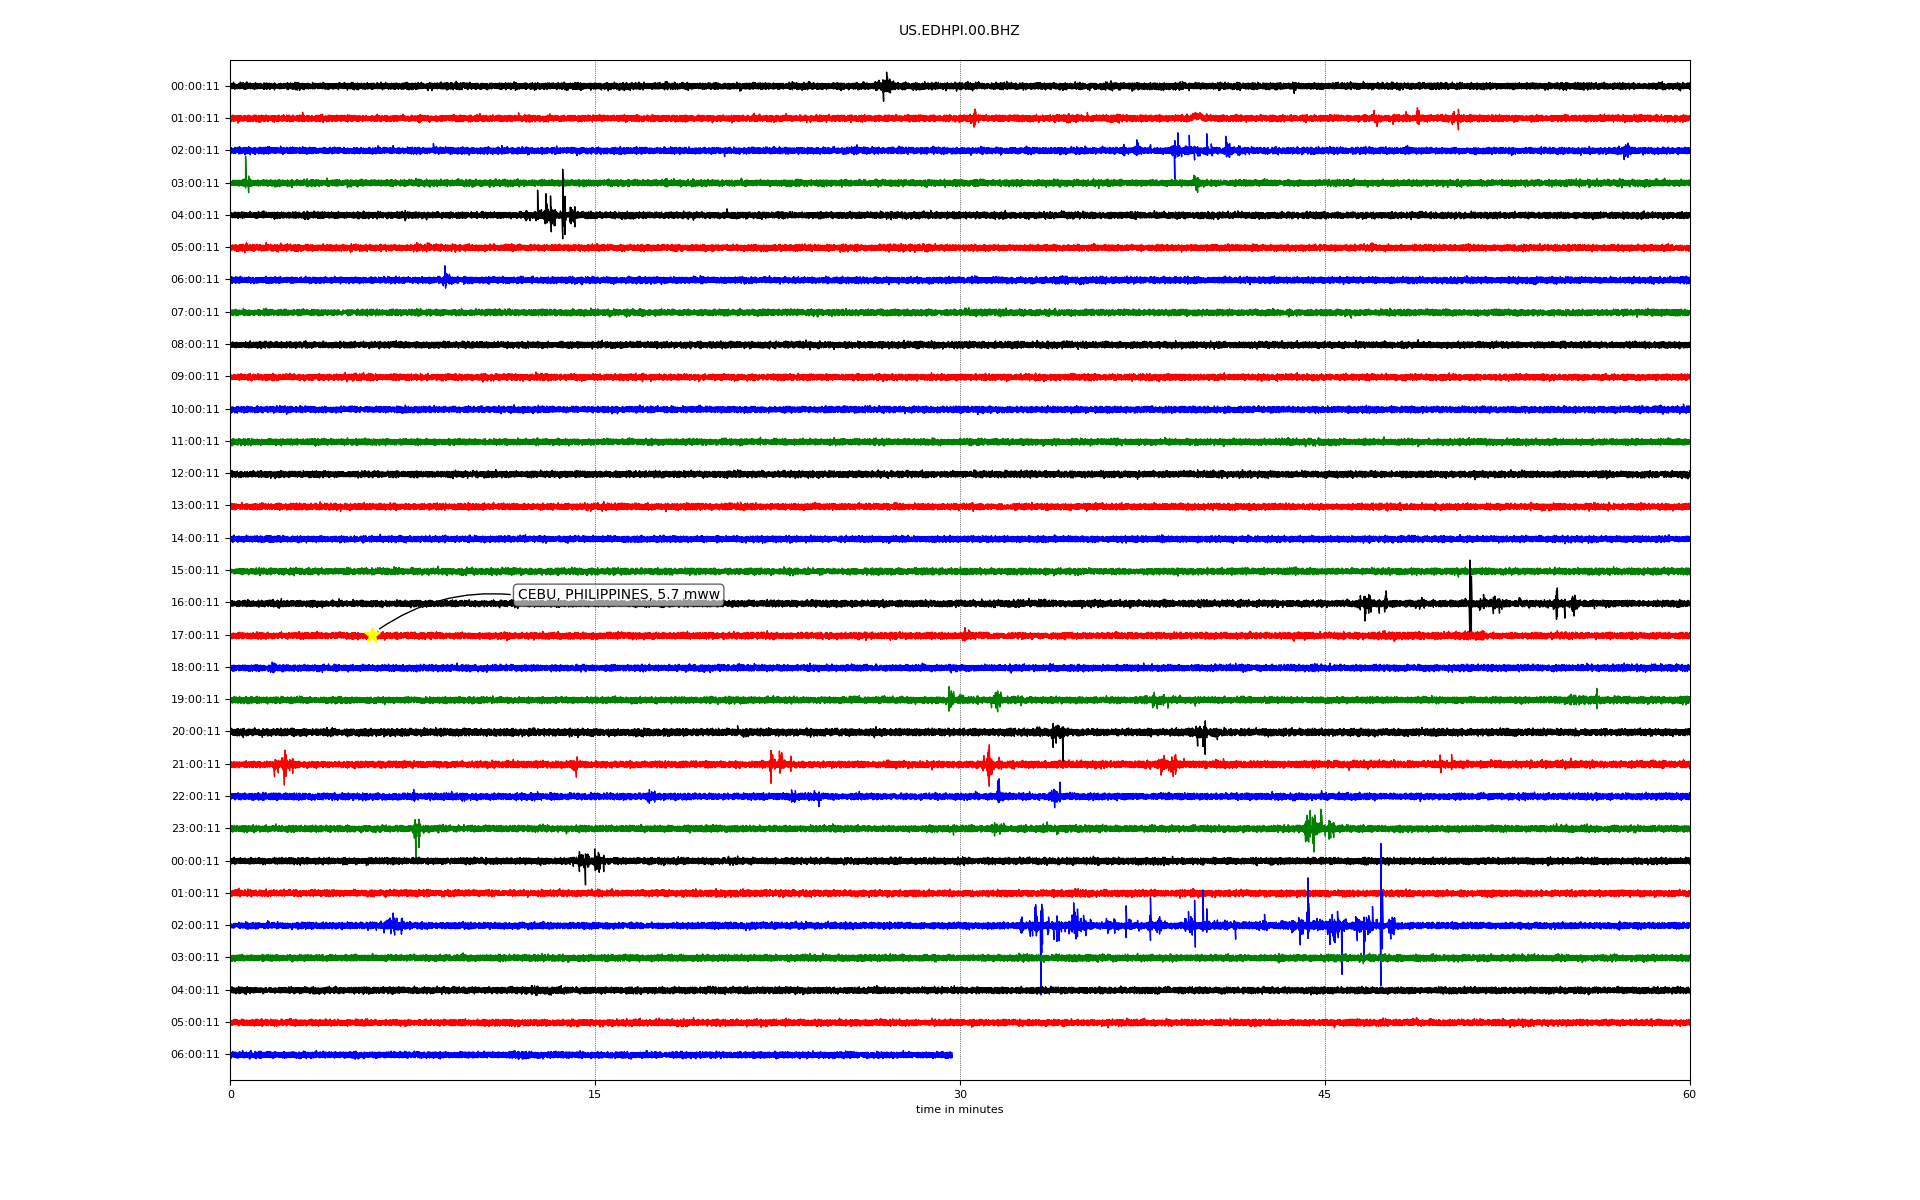1920x1200 pixels.
Task: Click the 'time in minutes' axis label
Action: coord(958,1110)
